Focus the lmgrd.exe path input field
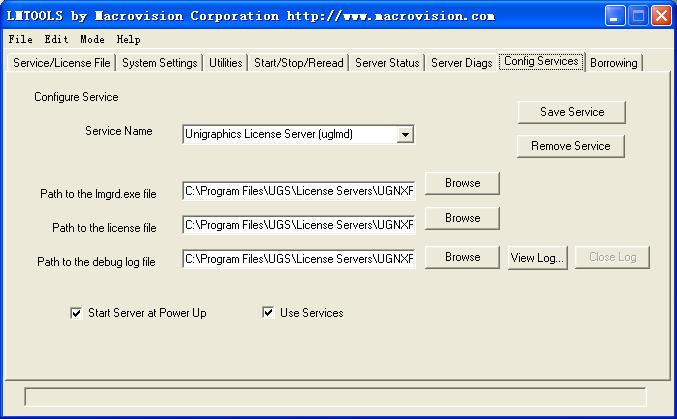 (x=299, y=191)
